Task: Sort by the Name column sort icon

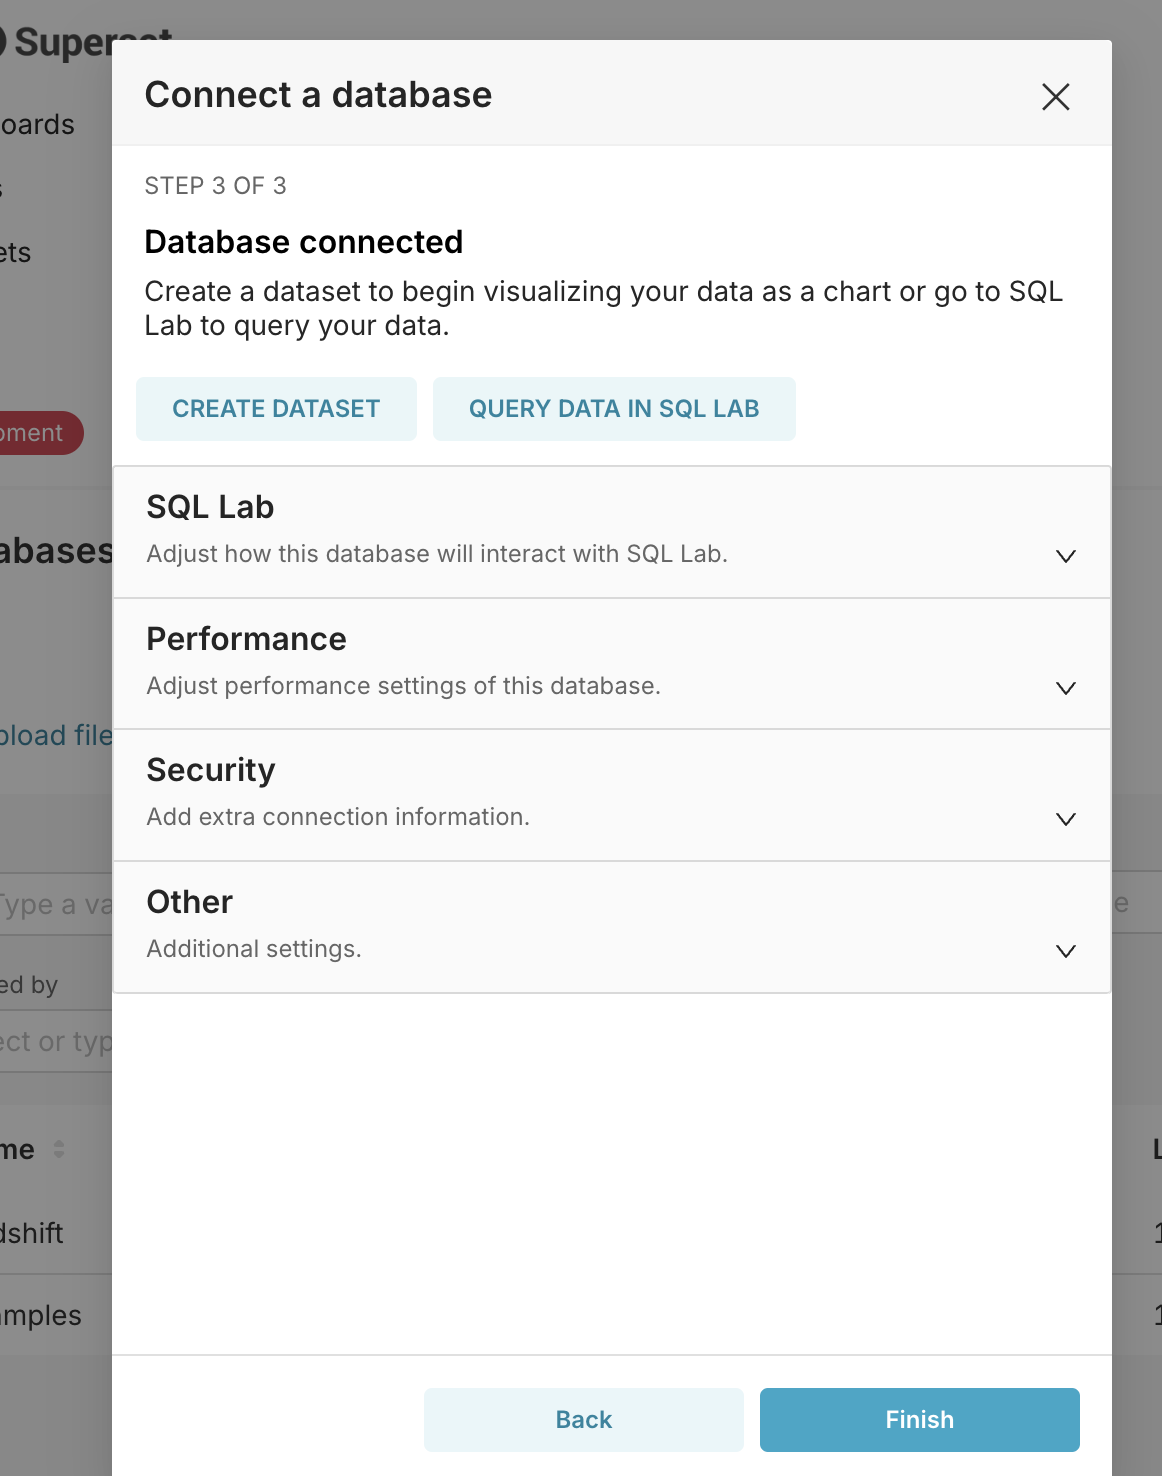Action: click(x=59, y=1149)
